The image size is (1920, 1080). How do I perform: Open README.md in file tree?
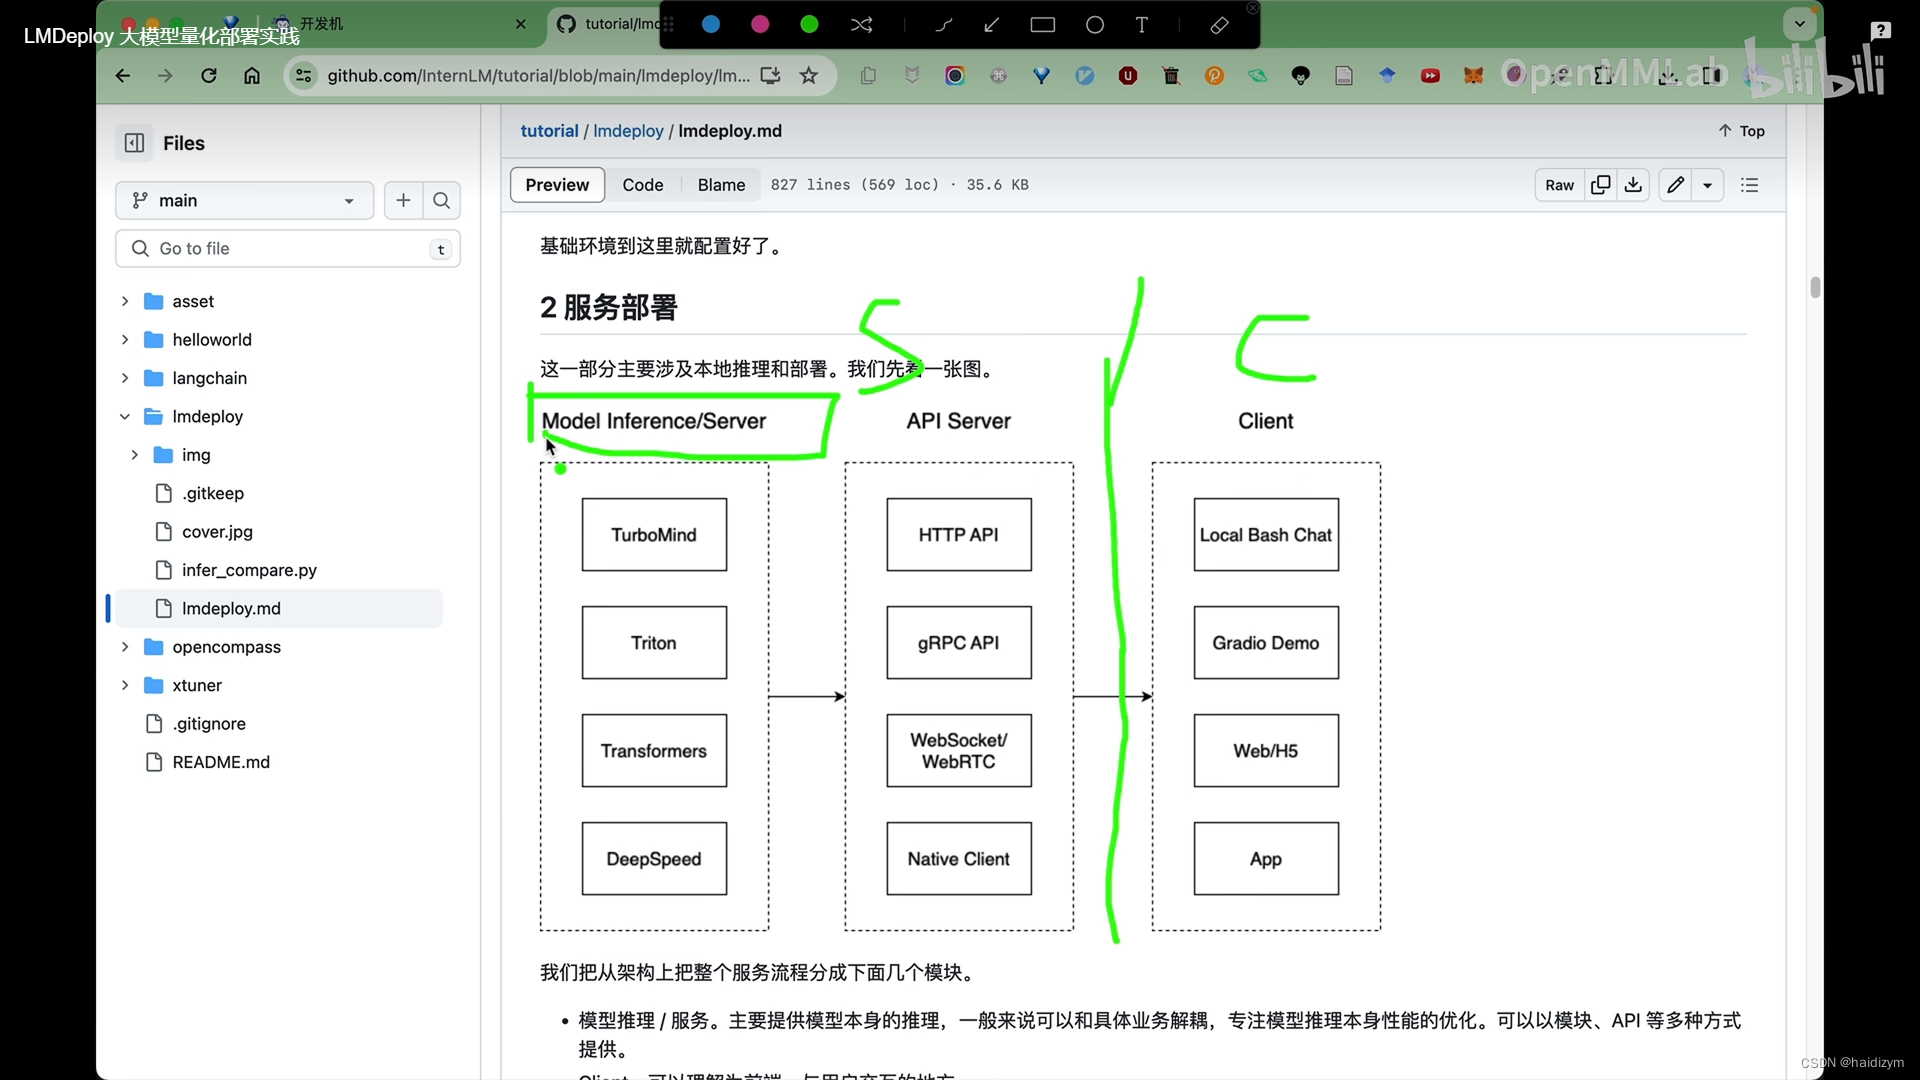tap(221, 762)
